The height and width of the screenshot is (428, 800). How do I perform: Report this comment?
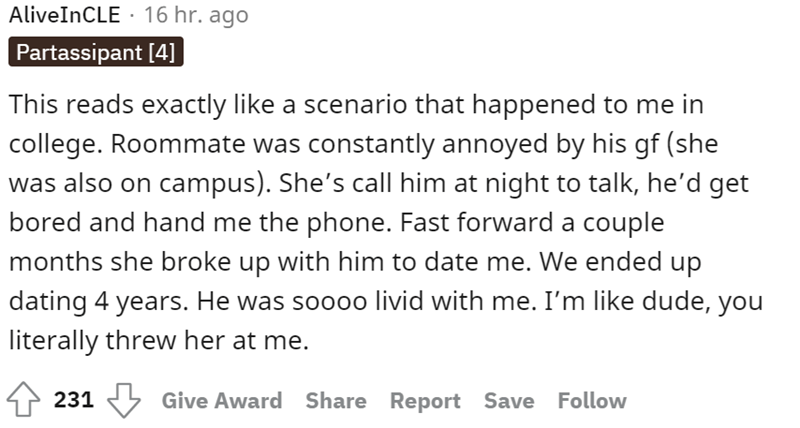click(x=425, y=401)
